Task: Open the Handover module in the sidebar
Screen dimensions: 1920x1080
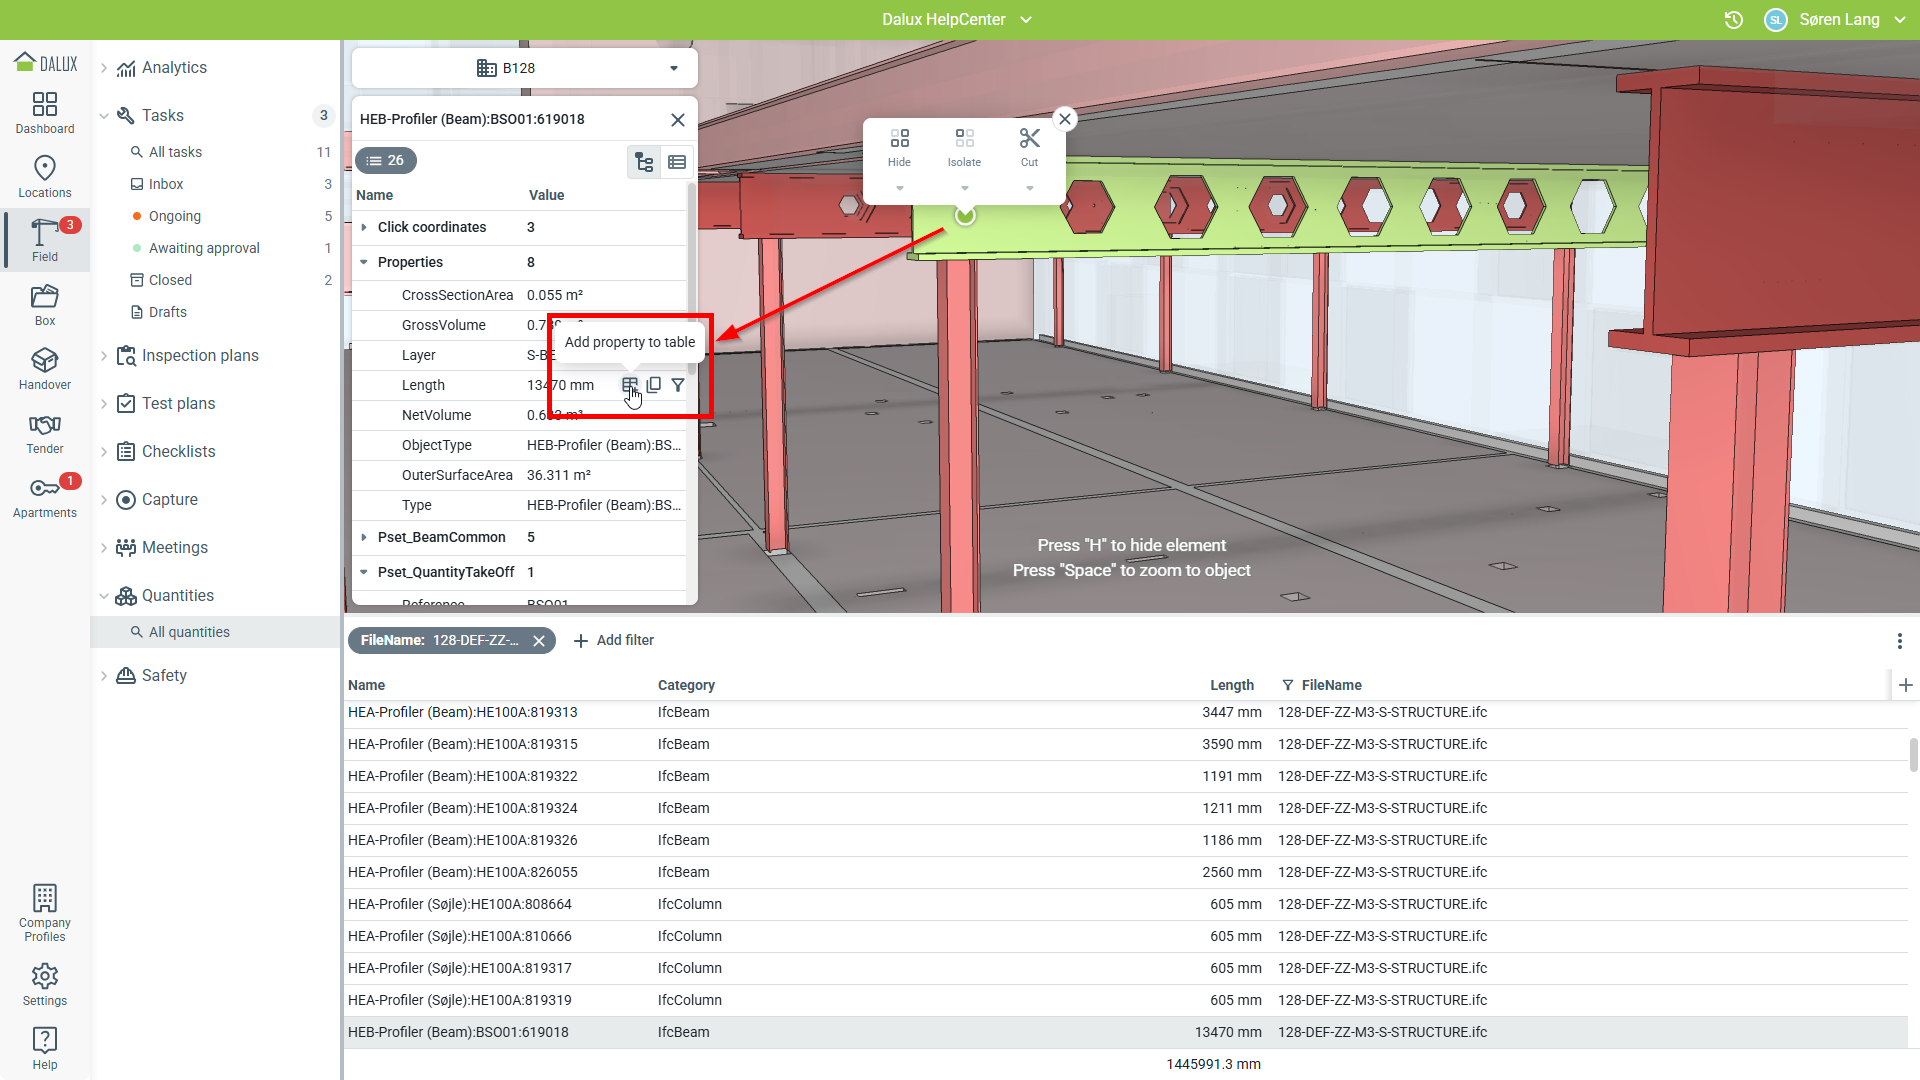Action: coord(45,368)
